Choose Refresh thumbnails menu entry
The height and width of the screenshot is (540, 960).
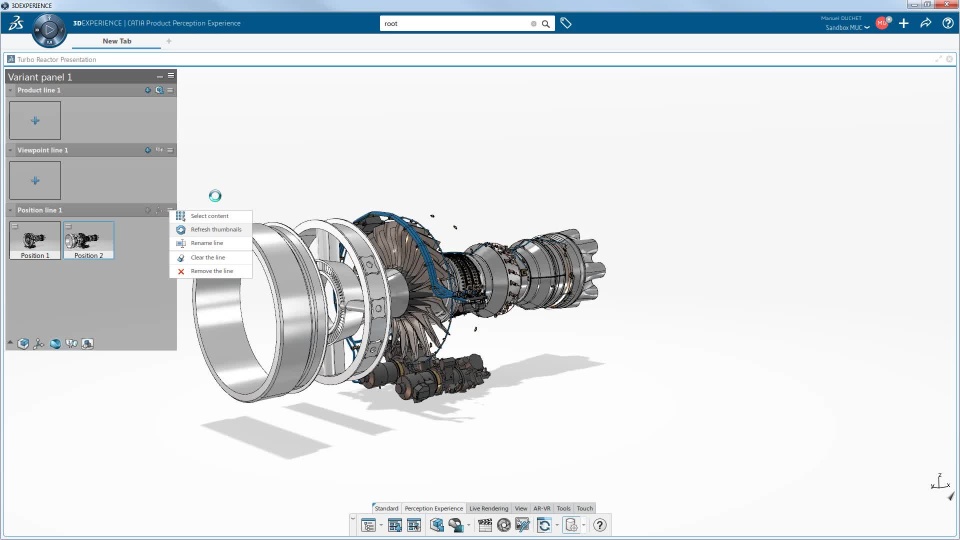click(x=211, y=230)
